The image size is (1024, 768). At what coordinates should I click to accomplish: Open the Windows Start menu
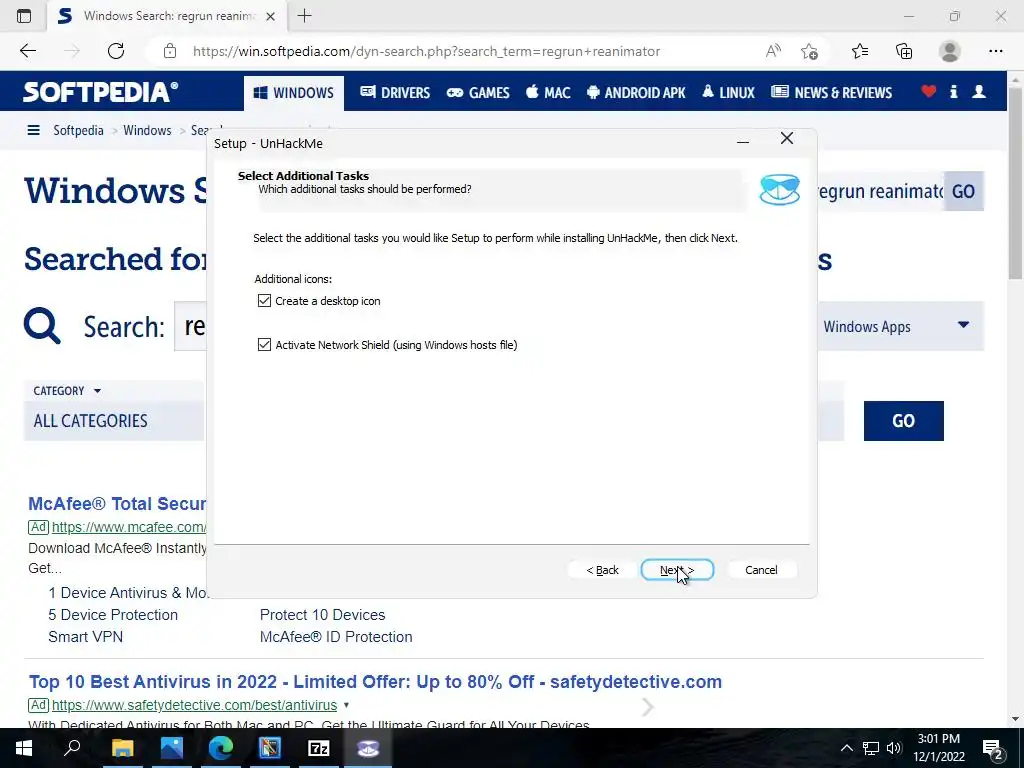point(24,748)
